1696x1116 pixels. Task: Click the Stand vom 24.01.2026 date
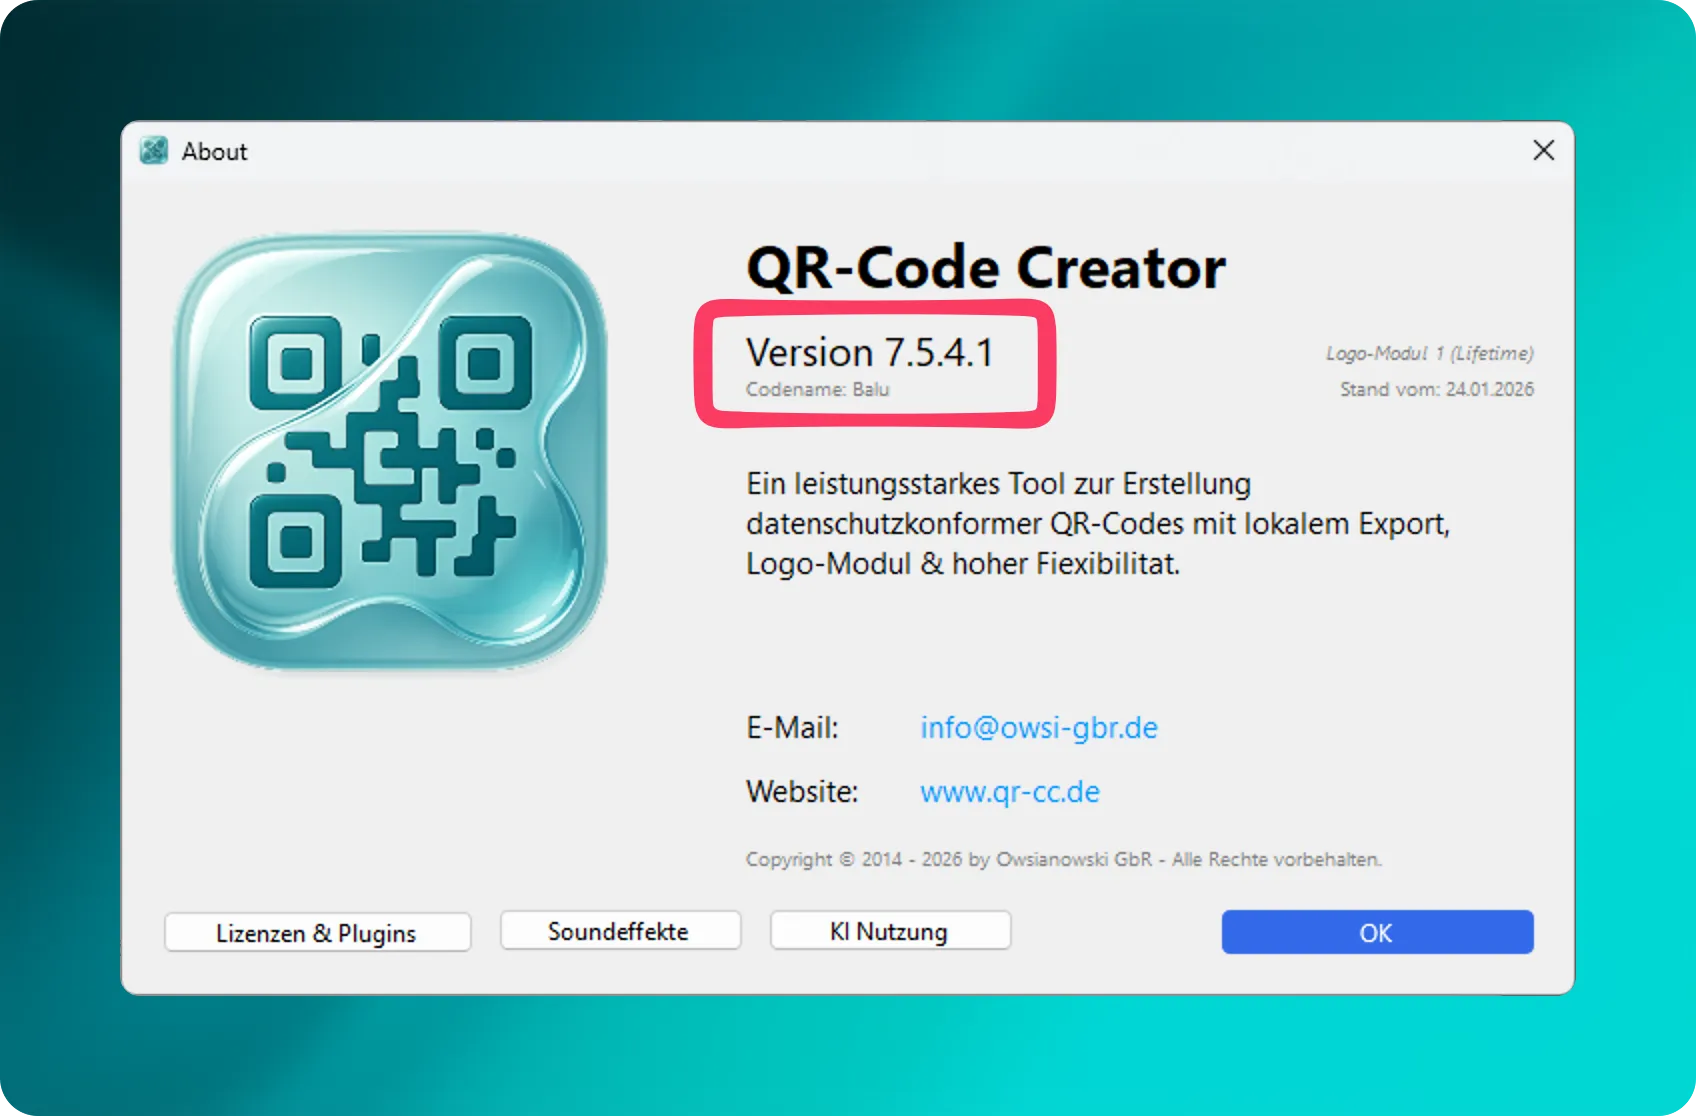pyautogui.click(x=1436, y=389)
